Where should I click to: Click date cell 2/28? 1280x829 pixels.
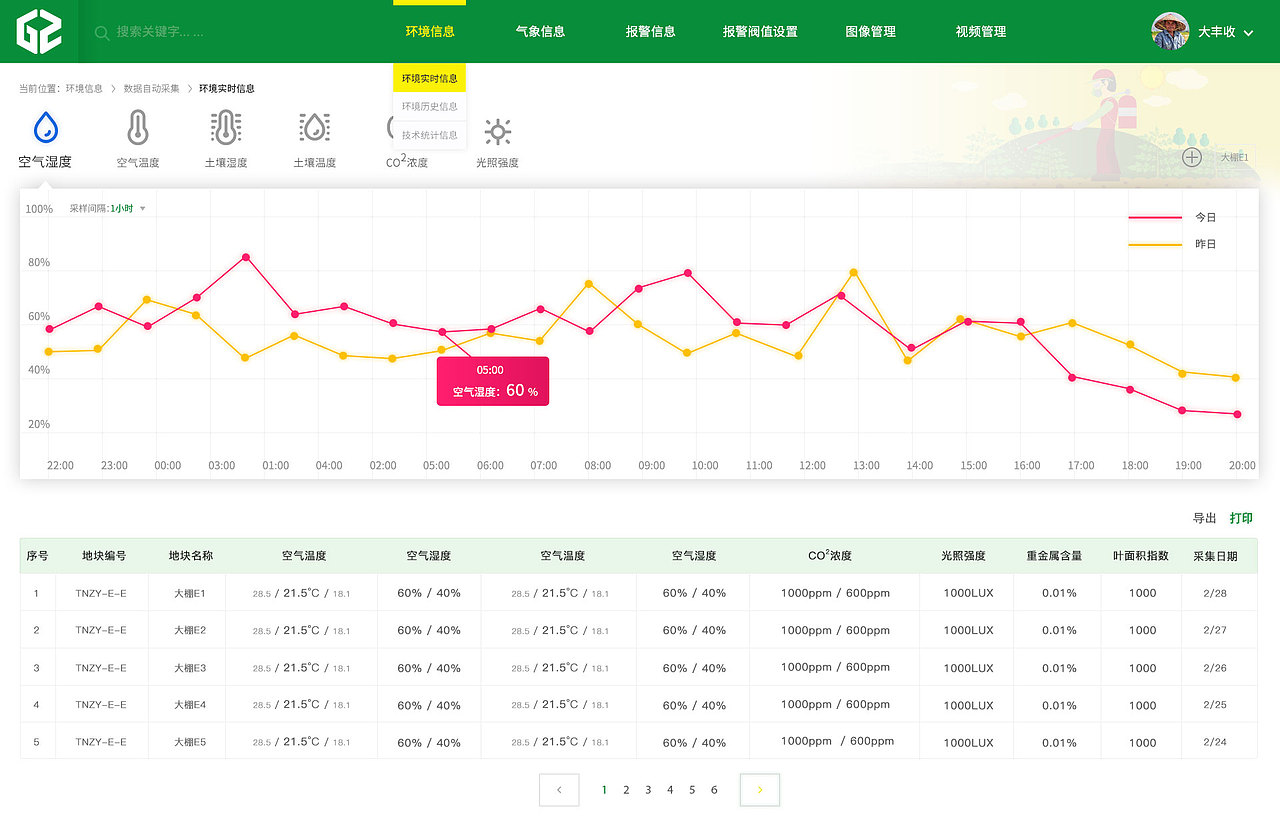(x=1215, y=593)
